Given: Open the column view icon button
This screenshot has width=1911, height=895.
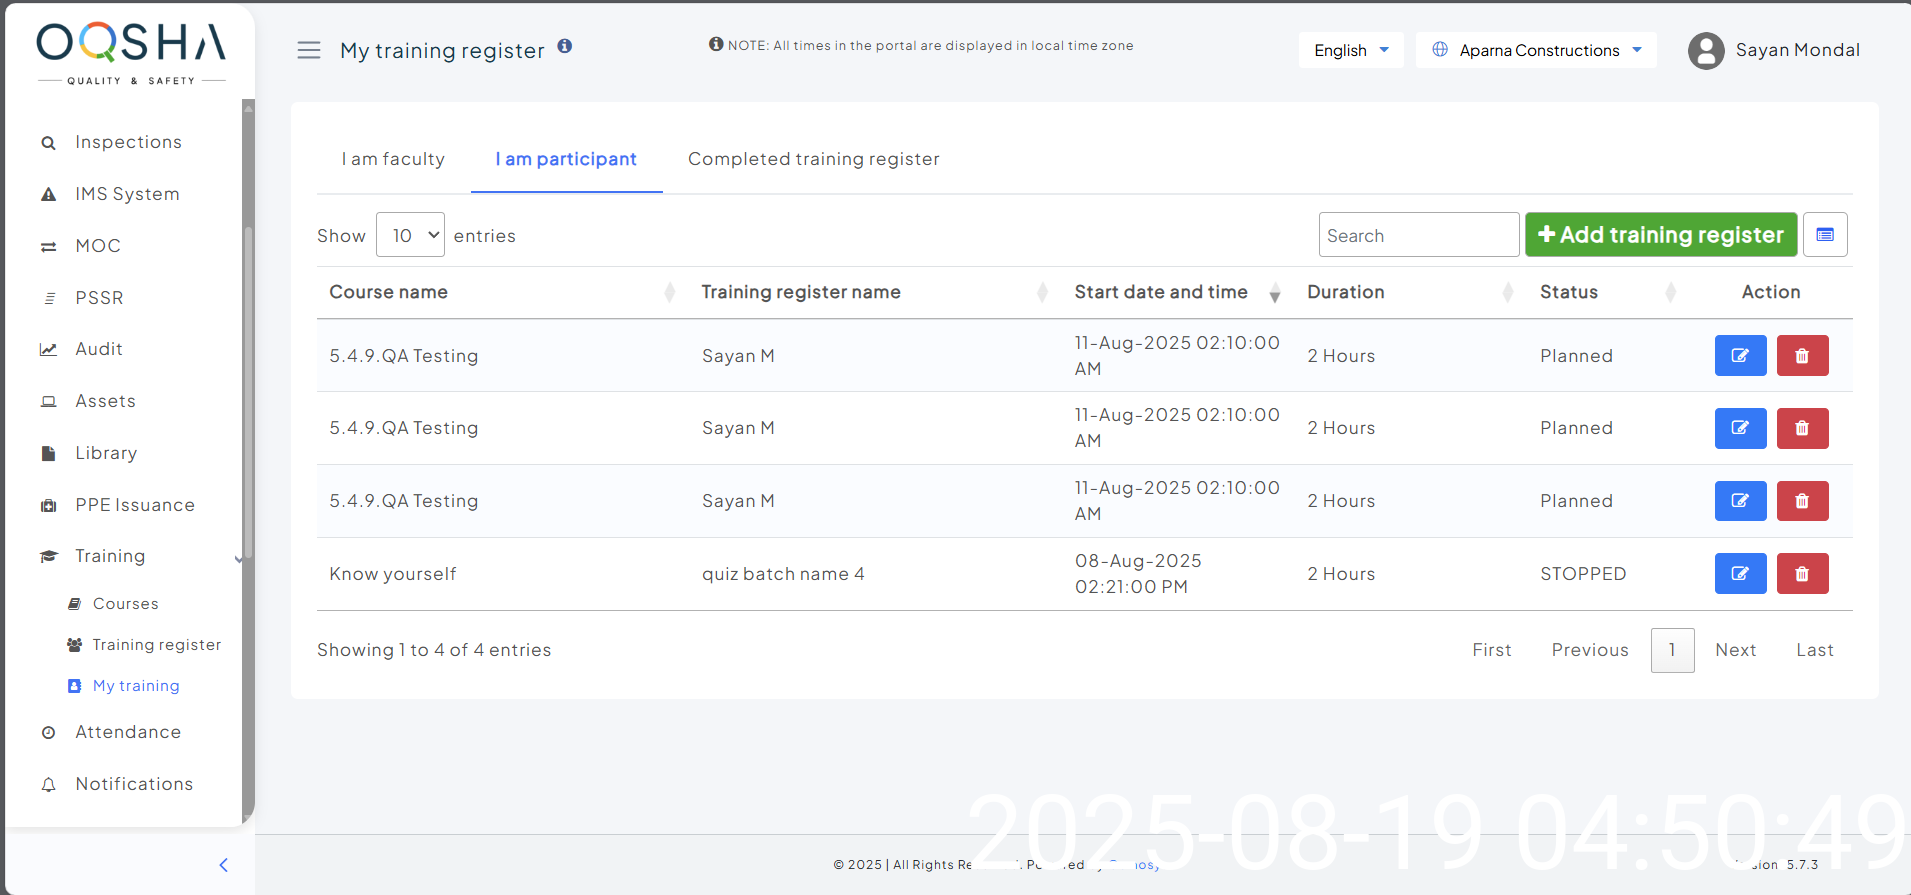Looking at the screenshot, I should tap(1825, 235).
